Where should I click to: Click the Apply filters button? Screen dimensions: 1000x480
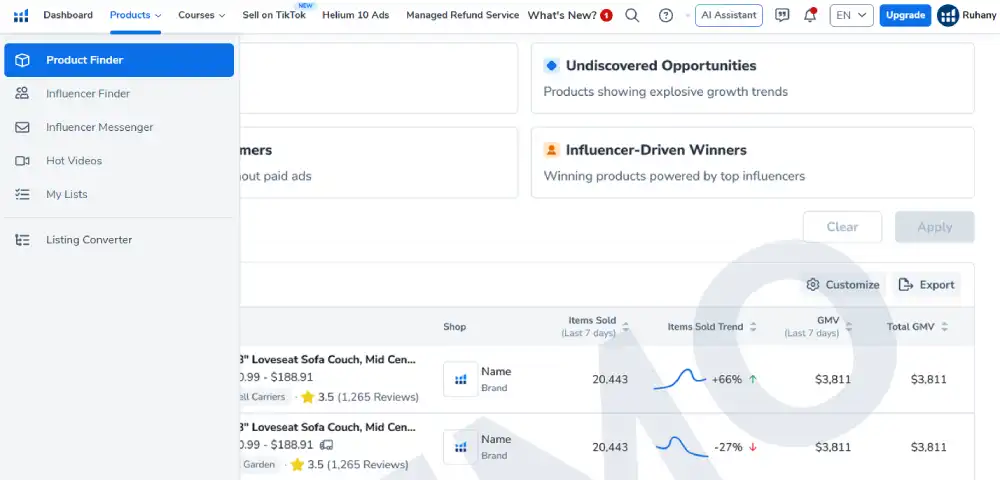click(935, 227)
